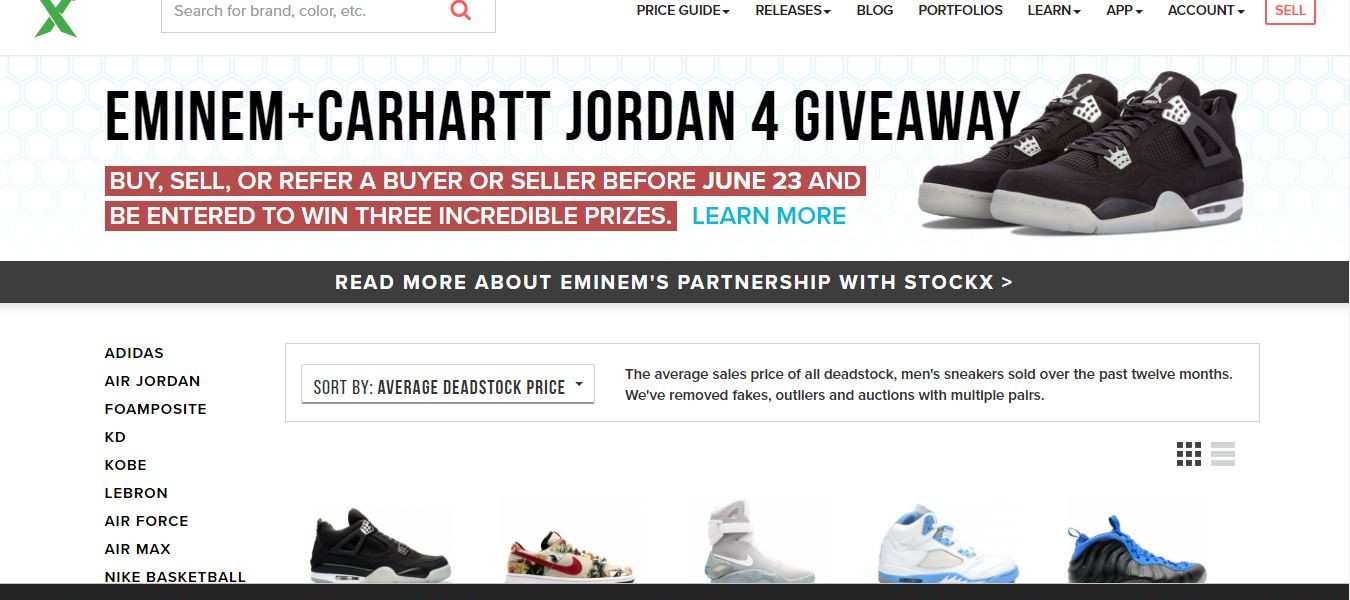Viewport: 1350px width, 600px height.
Task: Open the grey Nike Mag sneaker thumbnail
Action: tap(759, 541)
